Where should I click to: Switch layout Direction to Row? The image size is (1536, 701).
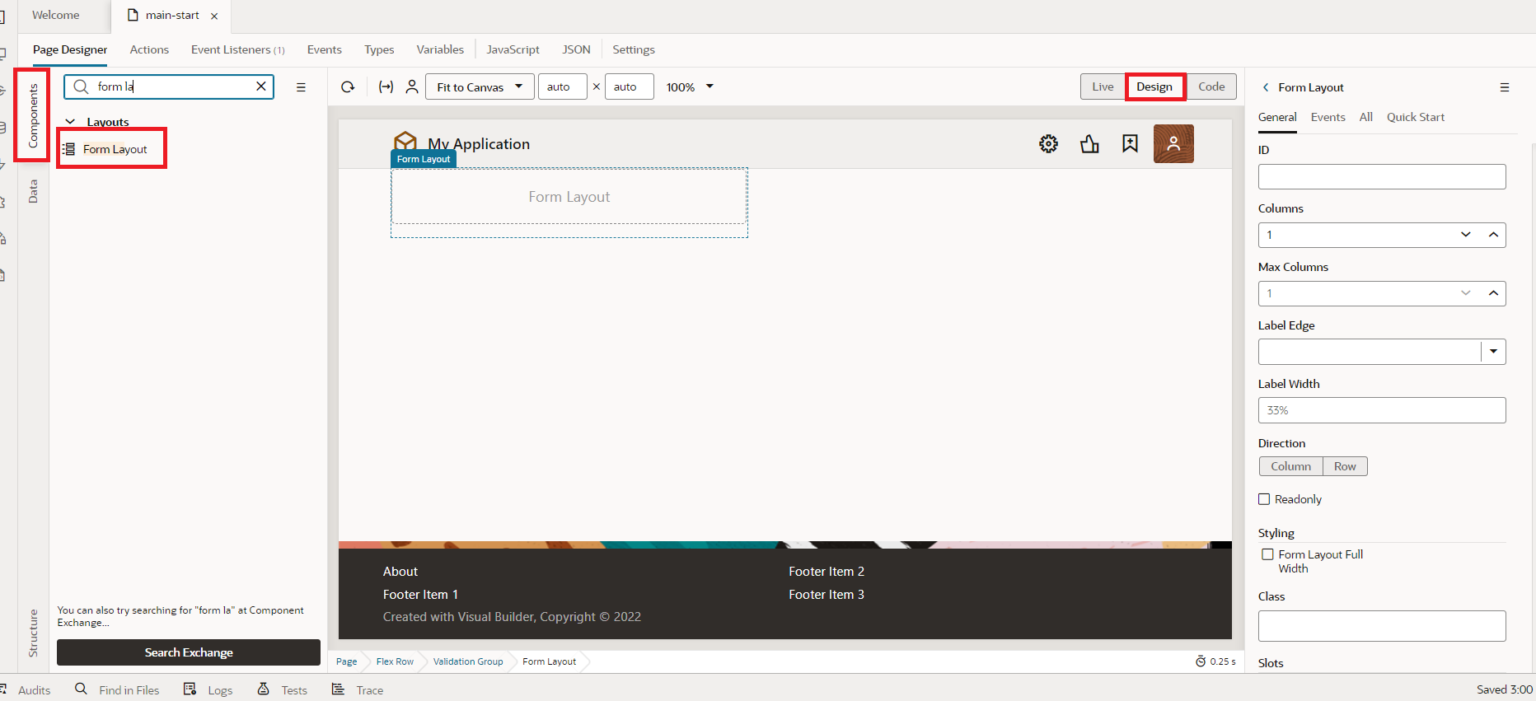tap(1344, 466)
